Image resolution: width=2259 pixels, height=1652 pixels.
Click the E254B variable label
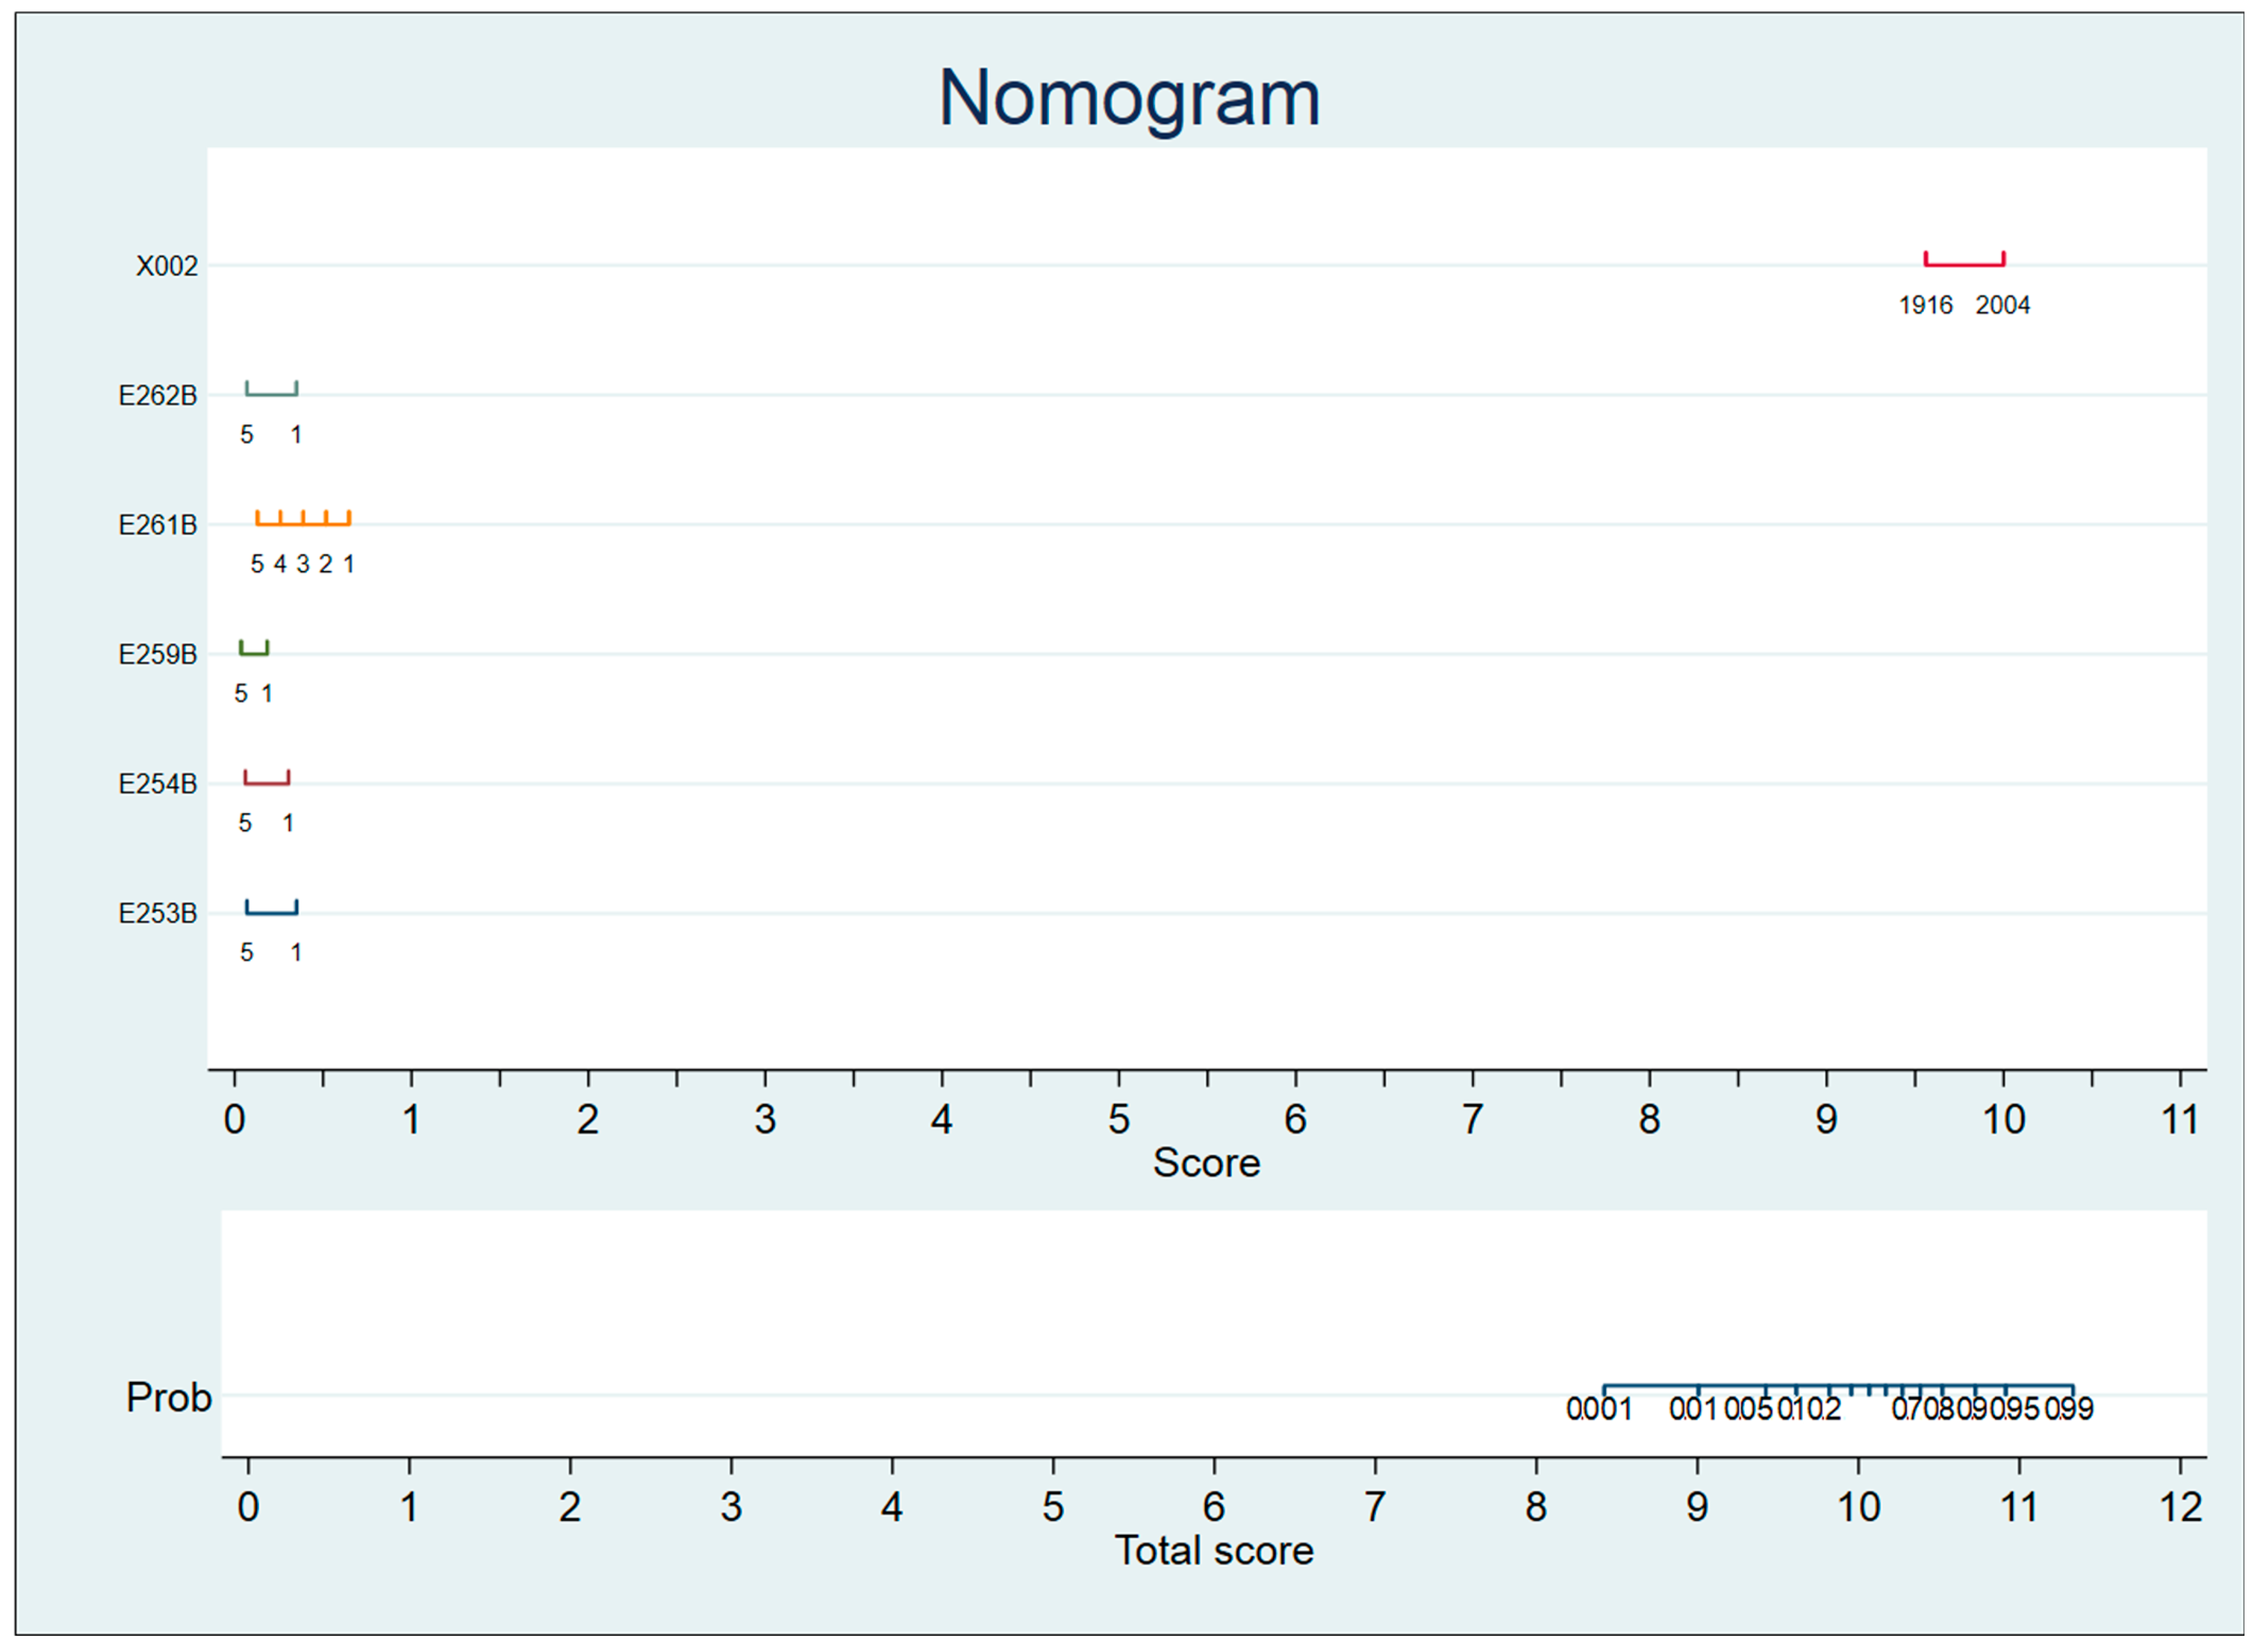coord(157,784)
